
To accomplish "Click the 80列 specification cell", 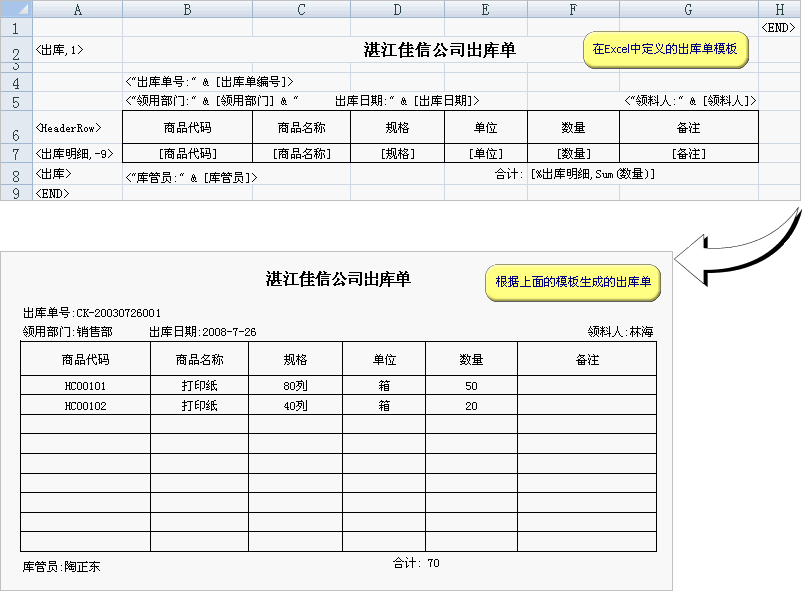I will (x=295, y=385).
